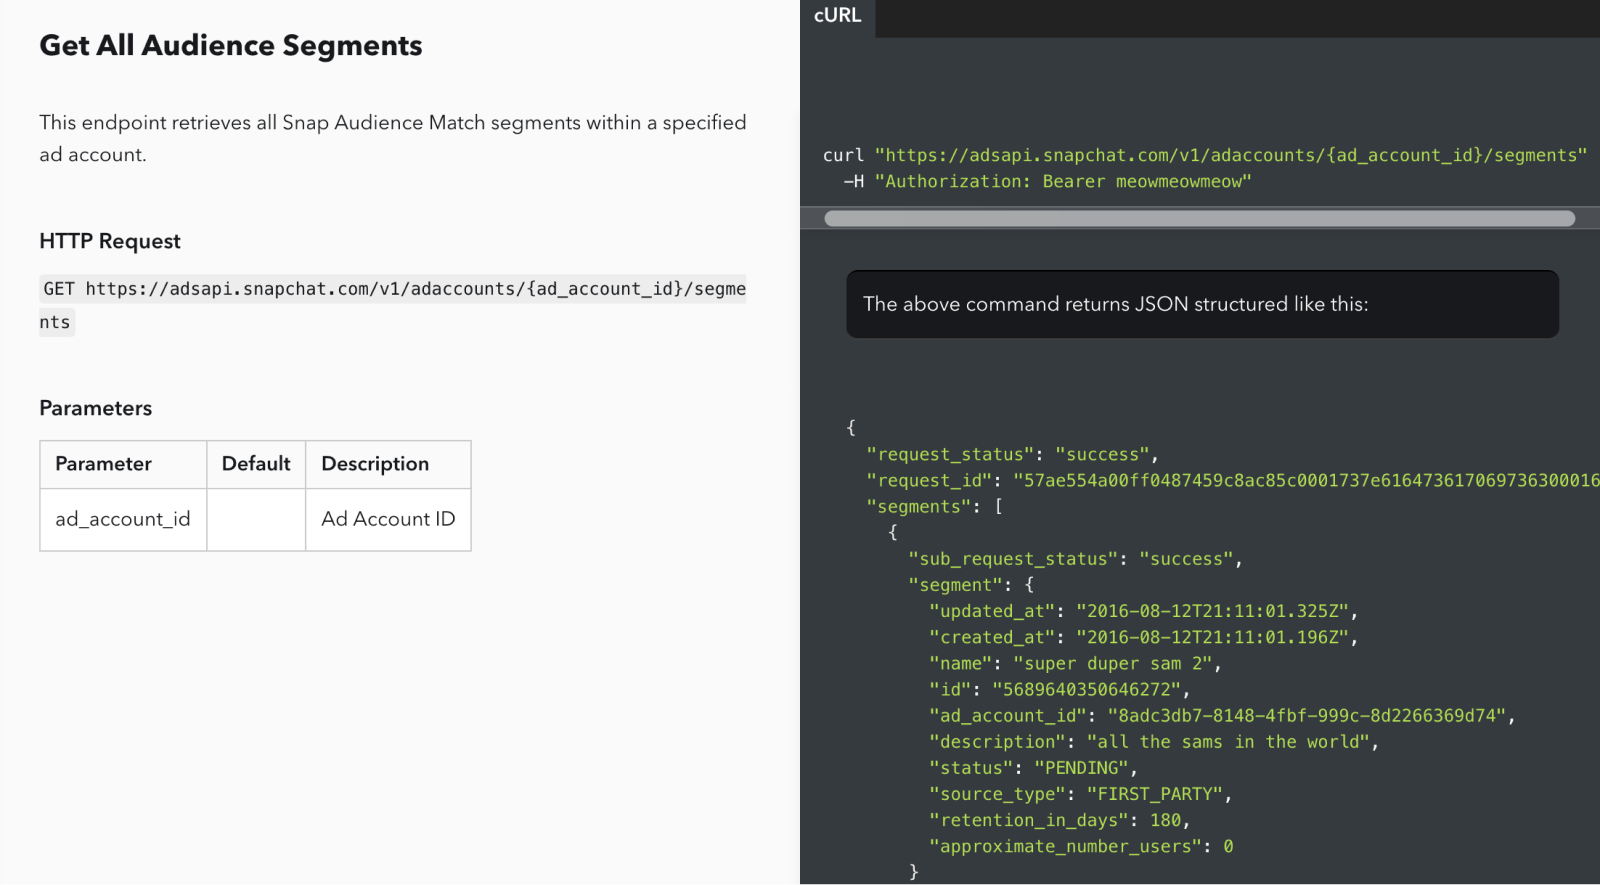Click the Ad Account ID description cell

[x=388, y=519]
